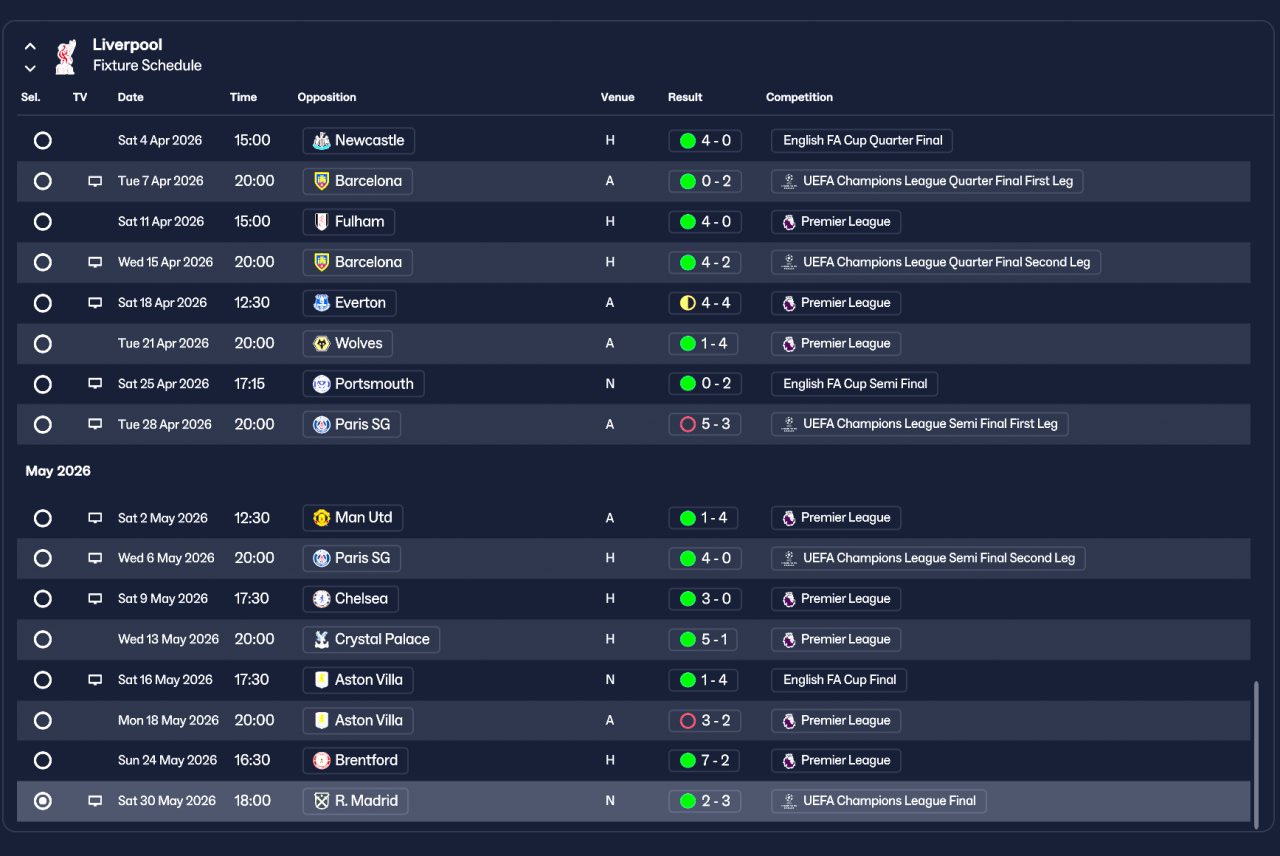Open the English FA Cup Final competition
This screenshot has height=856, width=1280.
[840, 680]
